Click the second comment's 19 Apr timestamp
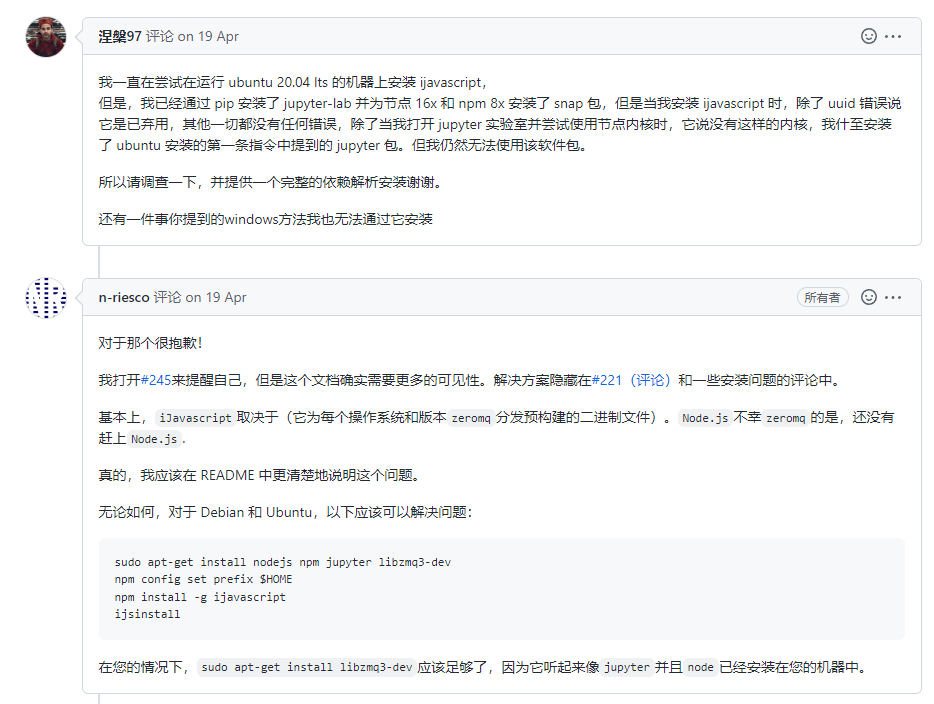This screenshot has height=704, width=934. [x=215, y=297]
